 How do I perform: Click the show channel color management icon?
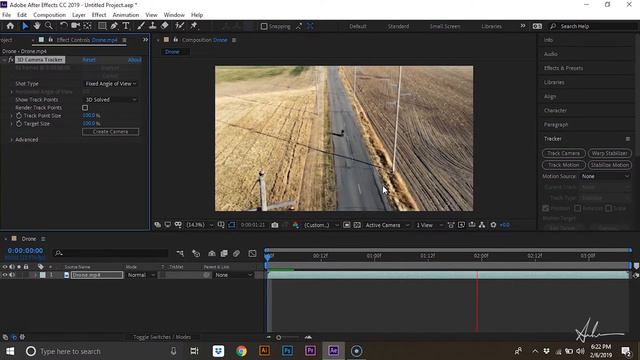[x=296, y=225]
